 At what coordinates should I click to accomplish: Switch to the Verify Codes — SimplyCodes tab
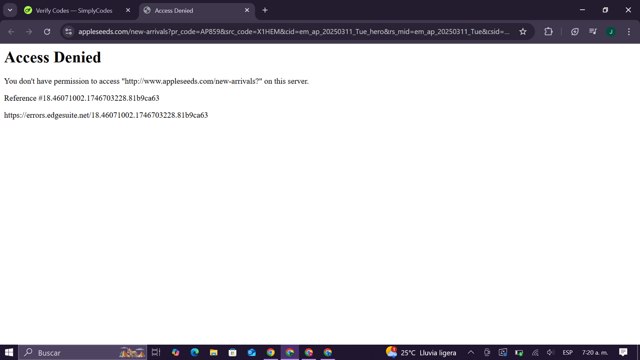[x=74, y=11]
